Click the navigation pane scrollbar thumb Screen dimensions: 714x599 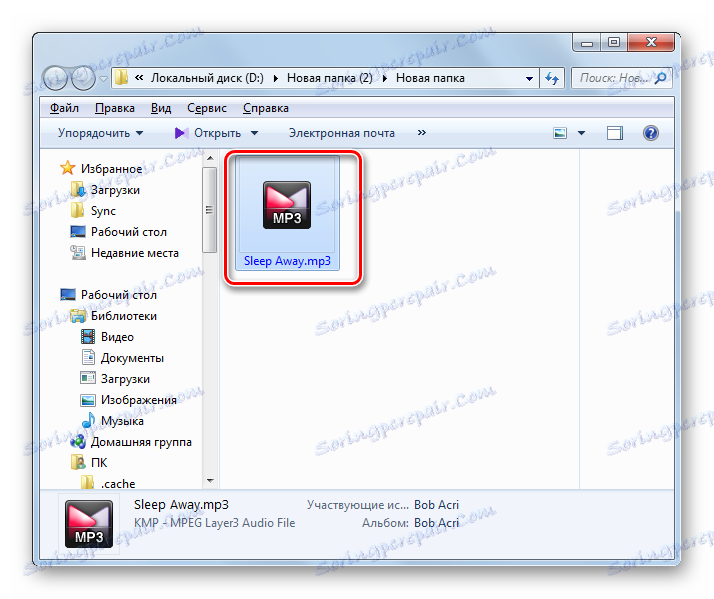(x=209, y=210)
